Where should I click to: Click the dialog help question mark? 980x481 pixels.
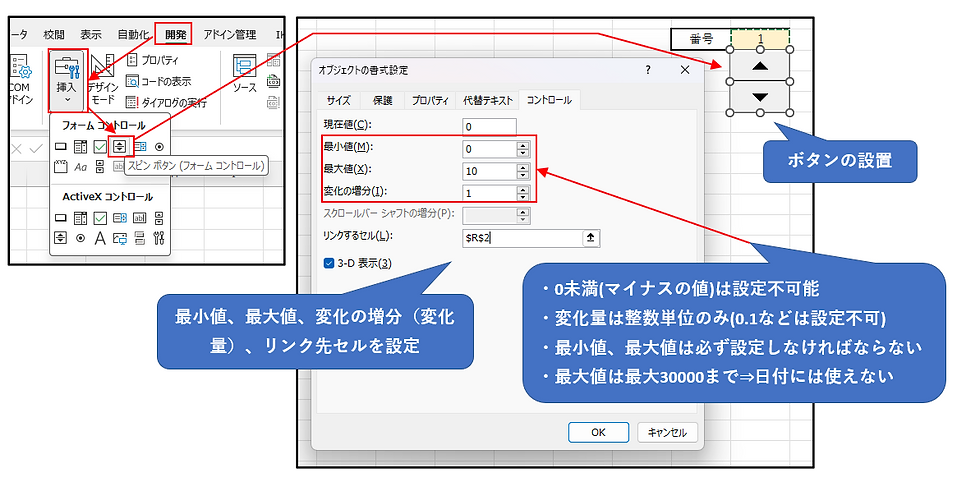pos(648,70)
